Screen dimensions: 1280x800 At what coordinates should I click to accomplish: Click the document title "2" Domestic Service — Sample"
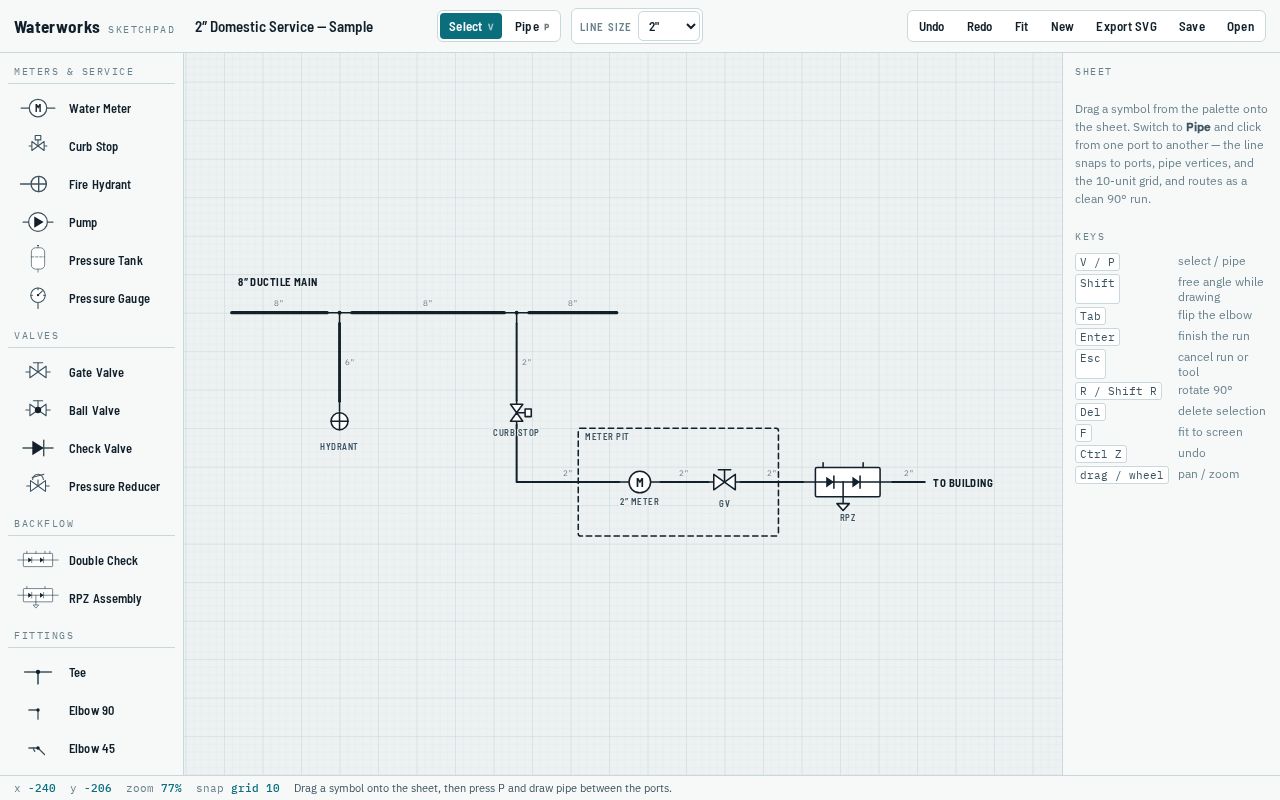point(284,27)
